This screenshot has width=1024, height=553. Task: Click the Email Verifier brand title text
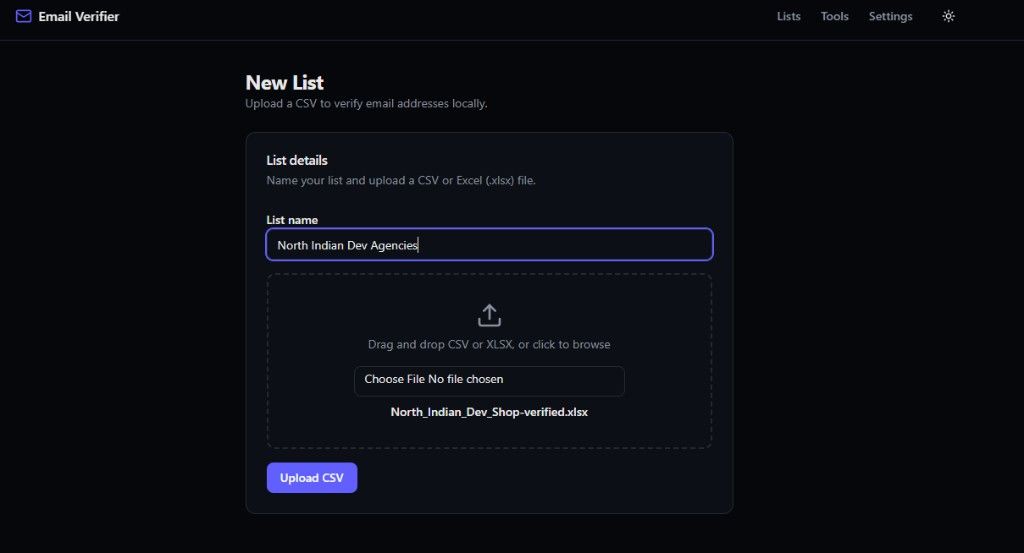[x=78, y=16]
